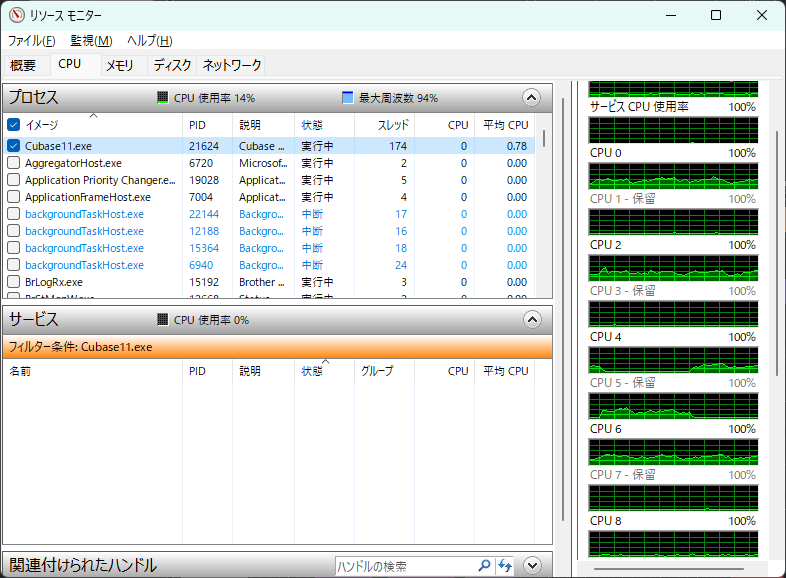The height and width of the screenshot is (578, 786).
Task: Open the ヘルプ menu
Action: [149, 41]
